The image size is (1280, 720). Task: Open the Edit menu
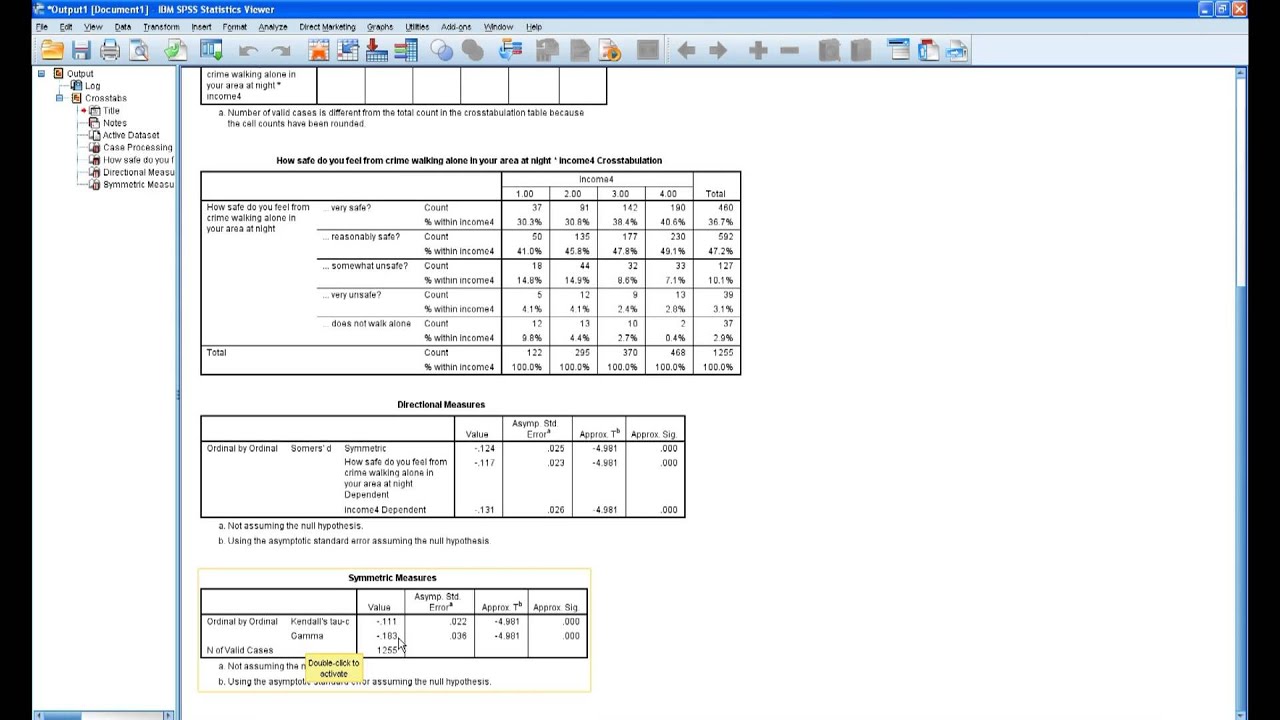(66, 27)
